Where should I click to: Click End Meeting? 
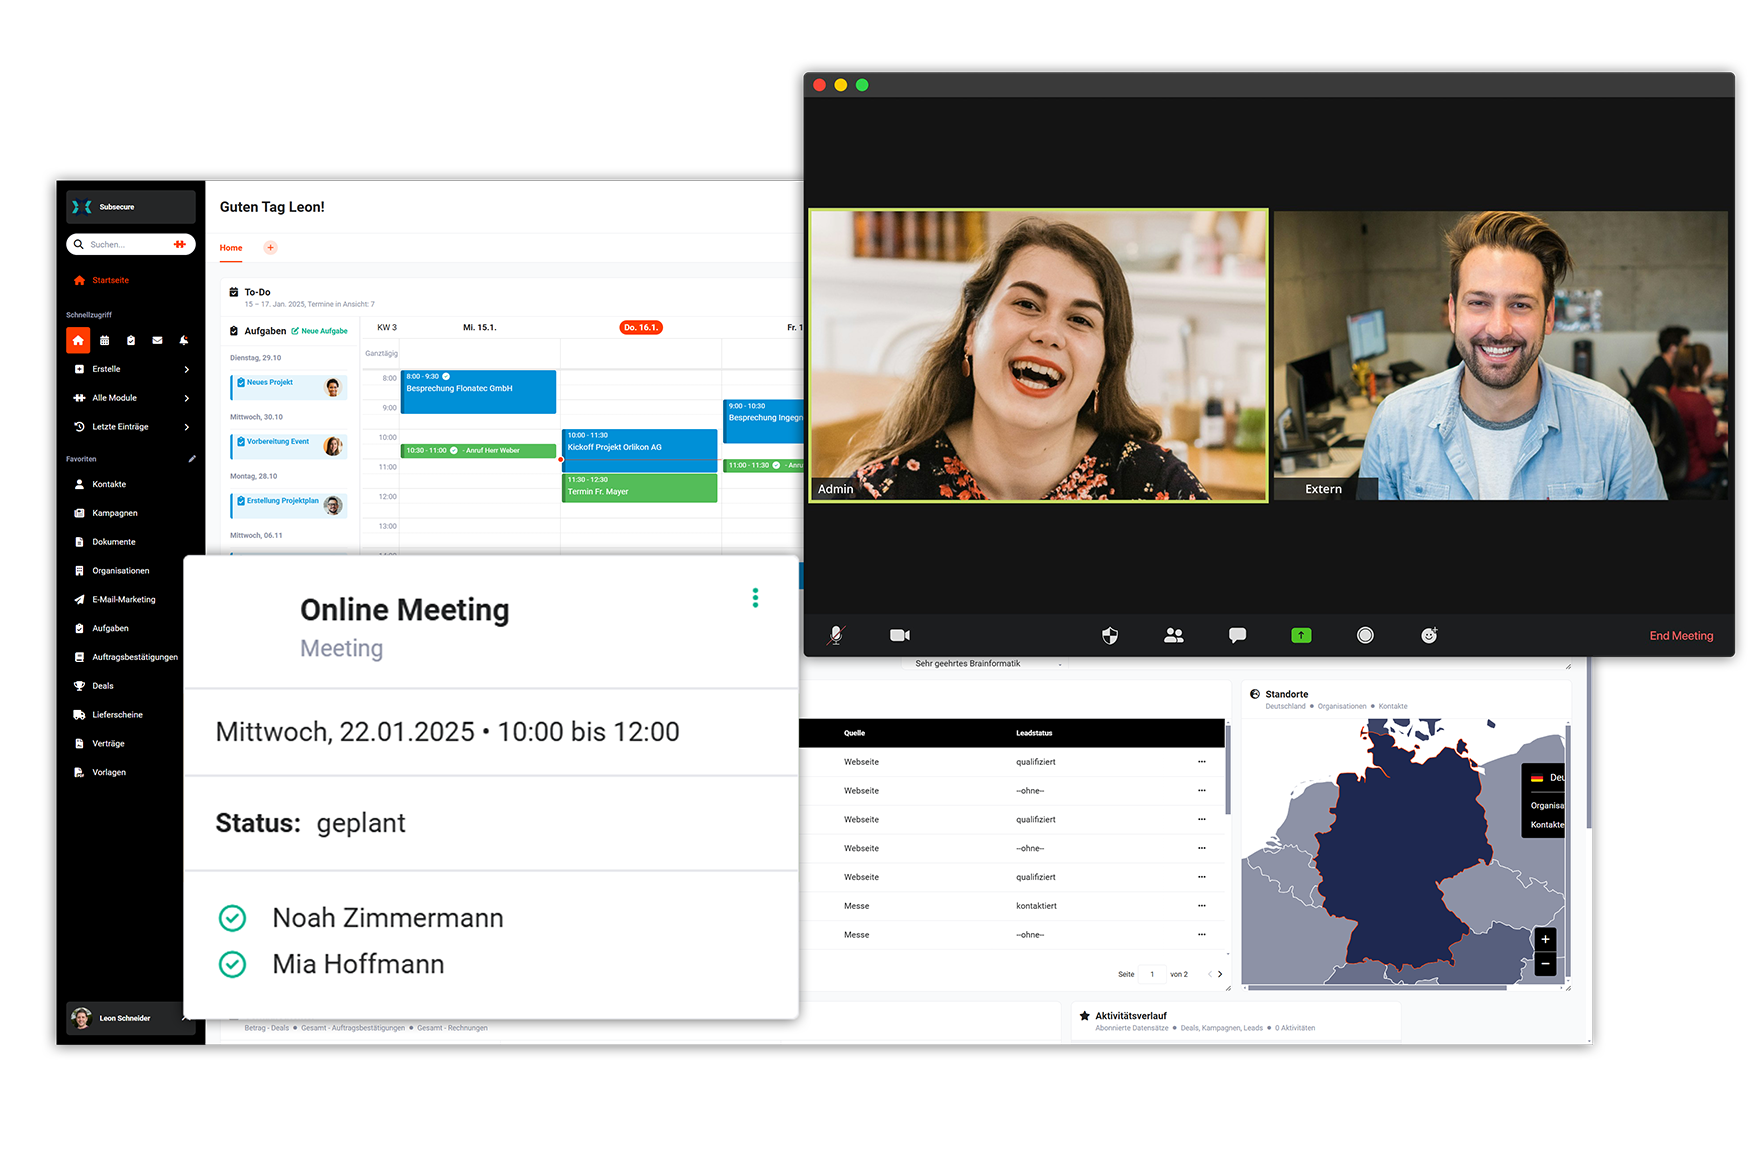(1680, 636)
